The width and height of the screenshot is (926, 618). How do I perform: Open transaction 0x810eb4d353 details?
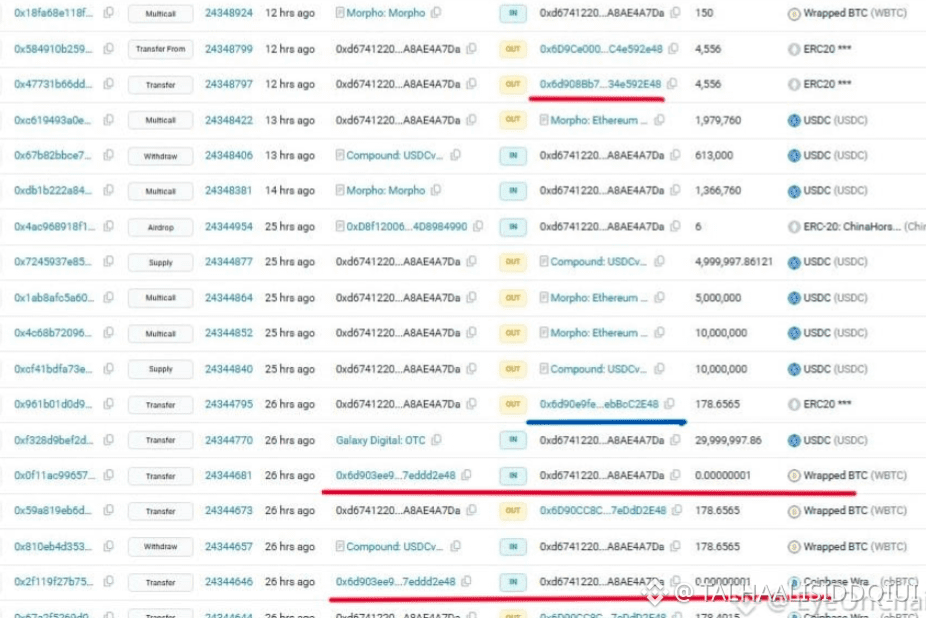tap(53, 547)
